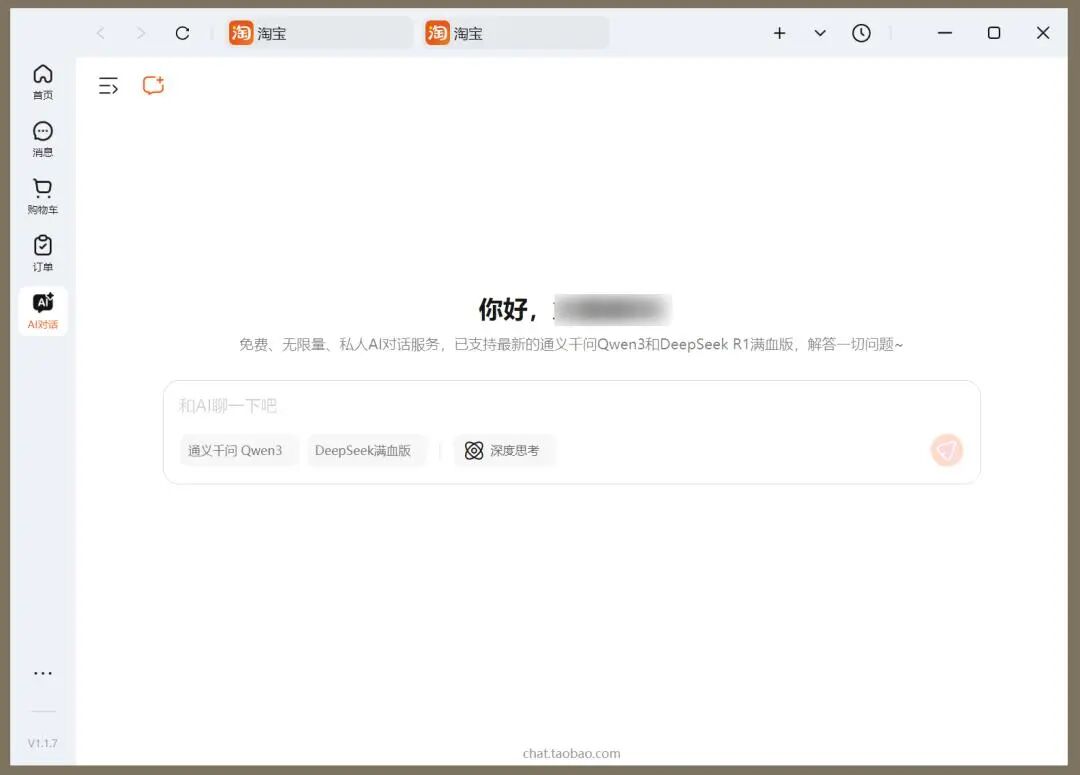
Task: Visit the chat.taobao.com link
Action: click(570, 753)
